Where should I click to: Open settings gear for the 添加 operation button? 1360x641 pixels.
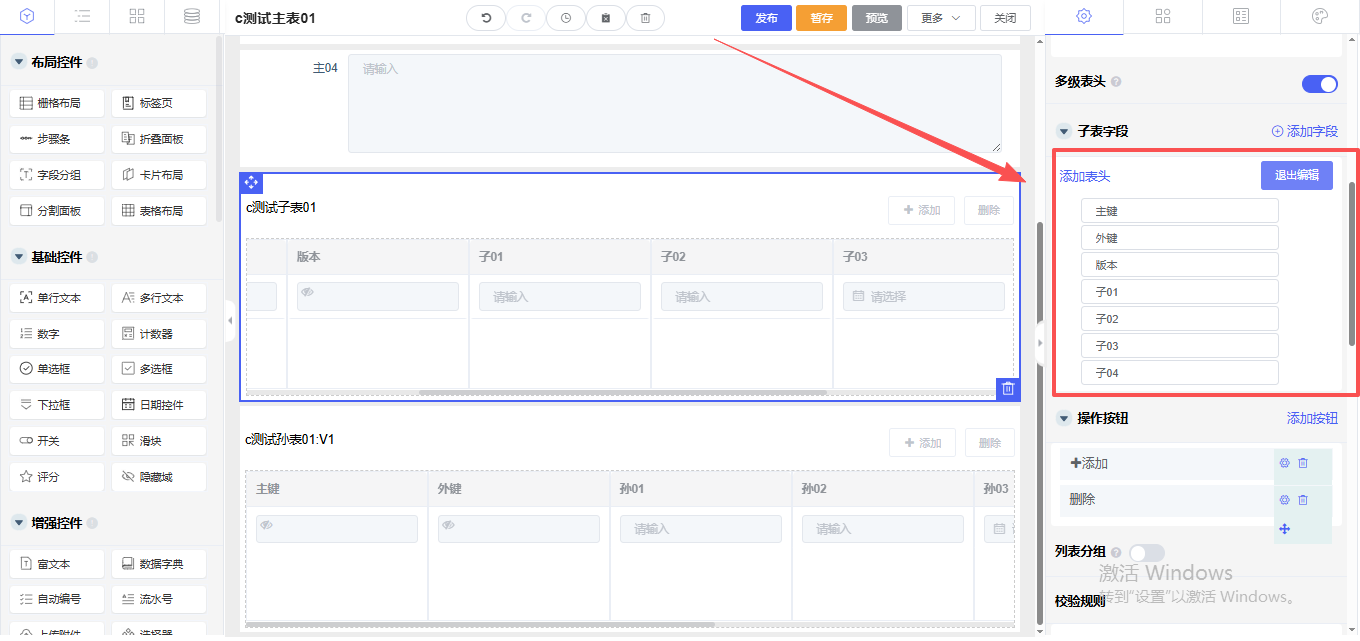pos(1284,463)
